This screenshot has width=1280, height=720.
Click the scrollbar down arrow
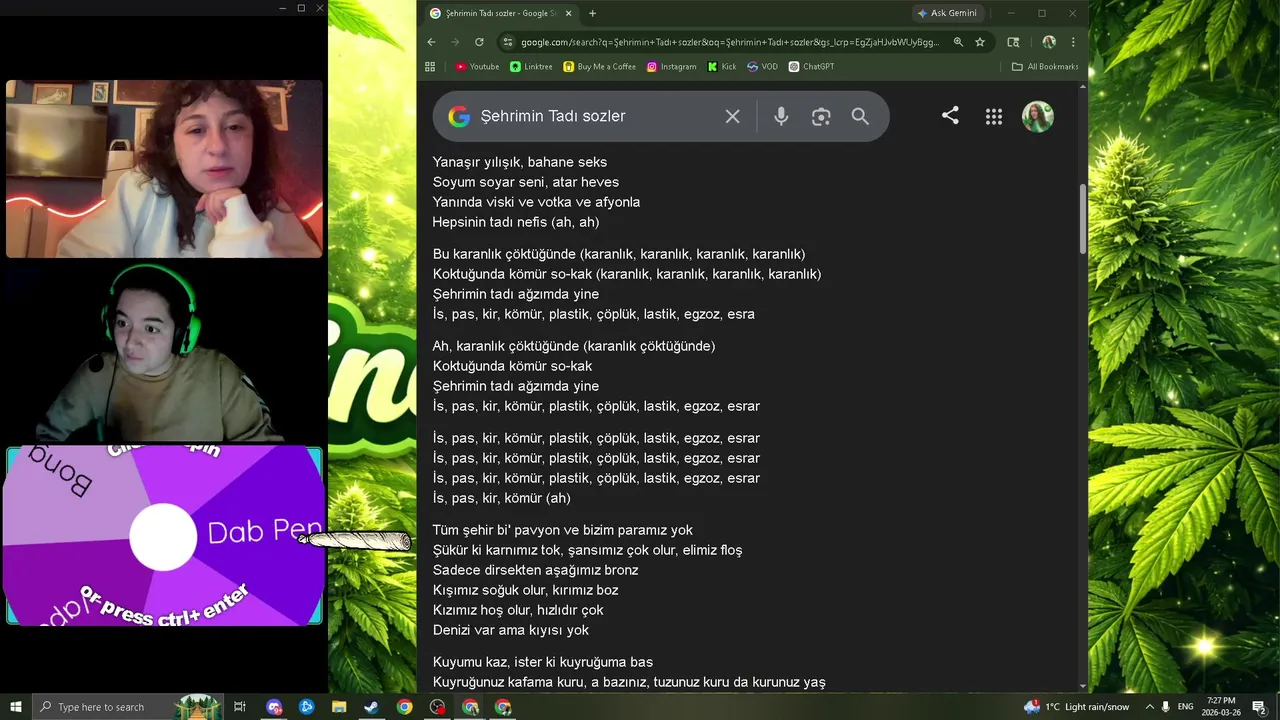pos(1082,686)
